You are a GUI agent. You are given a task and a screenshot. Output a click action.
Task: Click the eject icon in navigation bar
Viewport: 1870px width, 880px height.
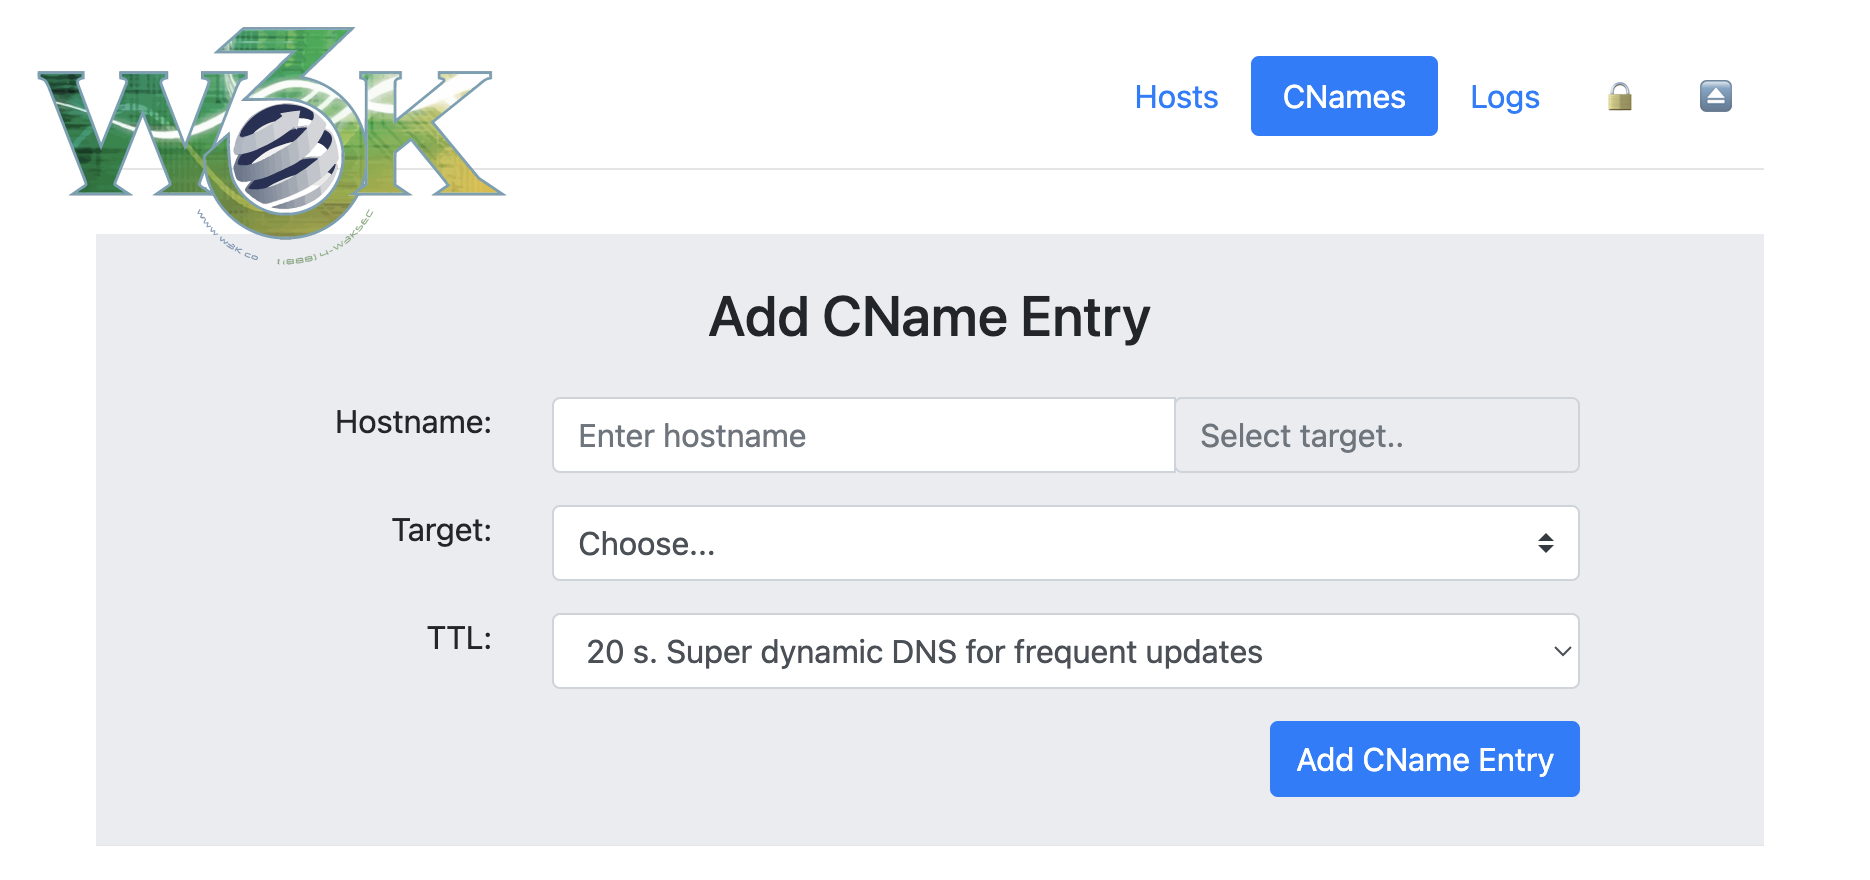(1715, 97)
